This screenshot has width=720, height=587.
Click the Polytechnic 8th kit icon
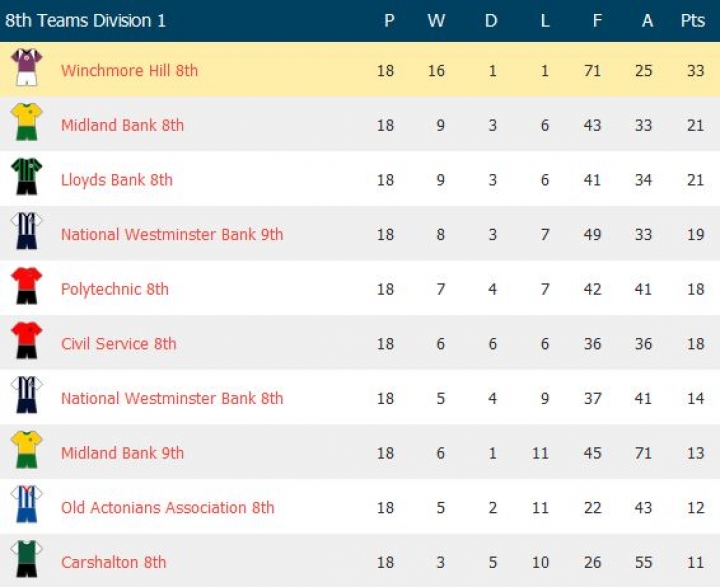pos(26,286)
